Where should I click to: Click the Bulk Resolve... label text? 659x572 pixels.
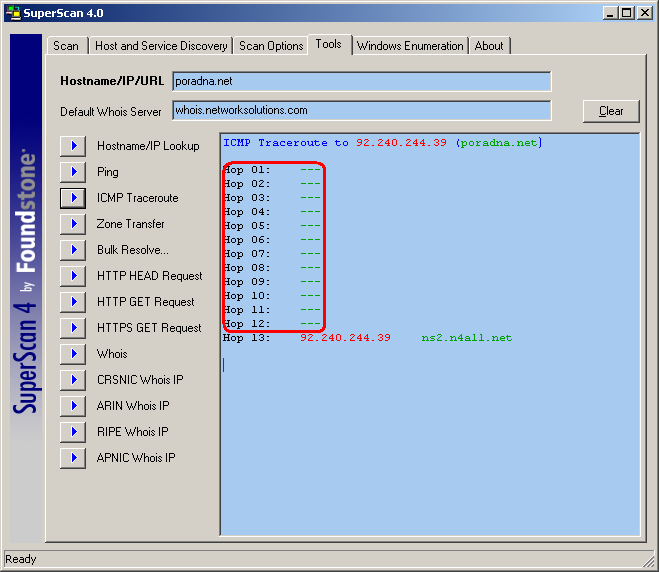coord(133,250)
